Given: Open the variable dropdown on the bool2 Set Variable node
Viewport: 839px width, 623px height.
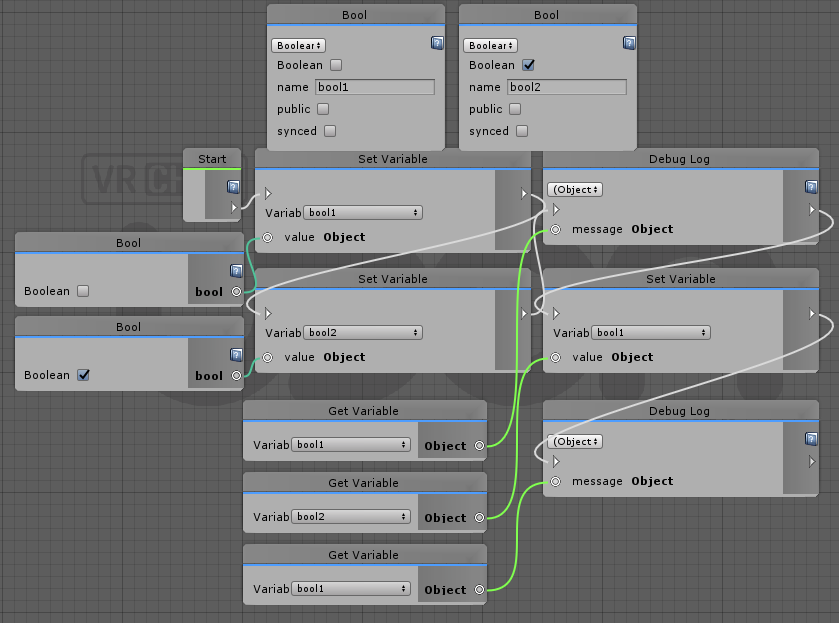Looking at the screenshot, I should 362,333.
